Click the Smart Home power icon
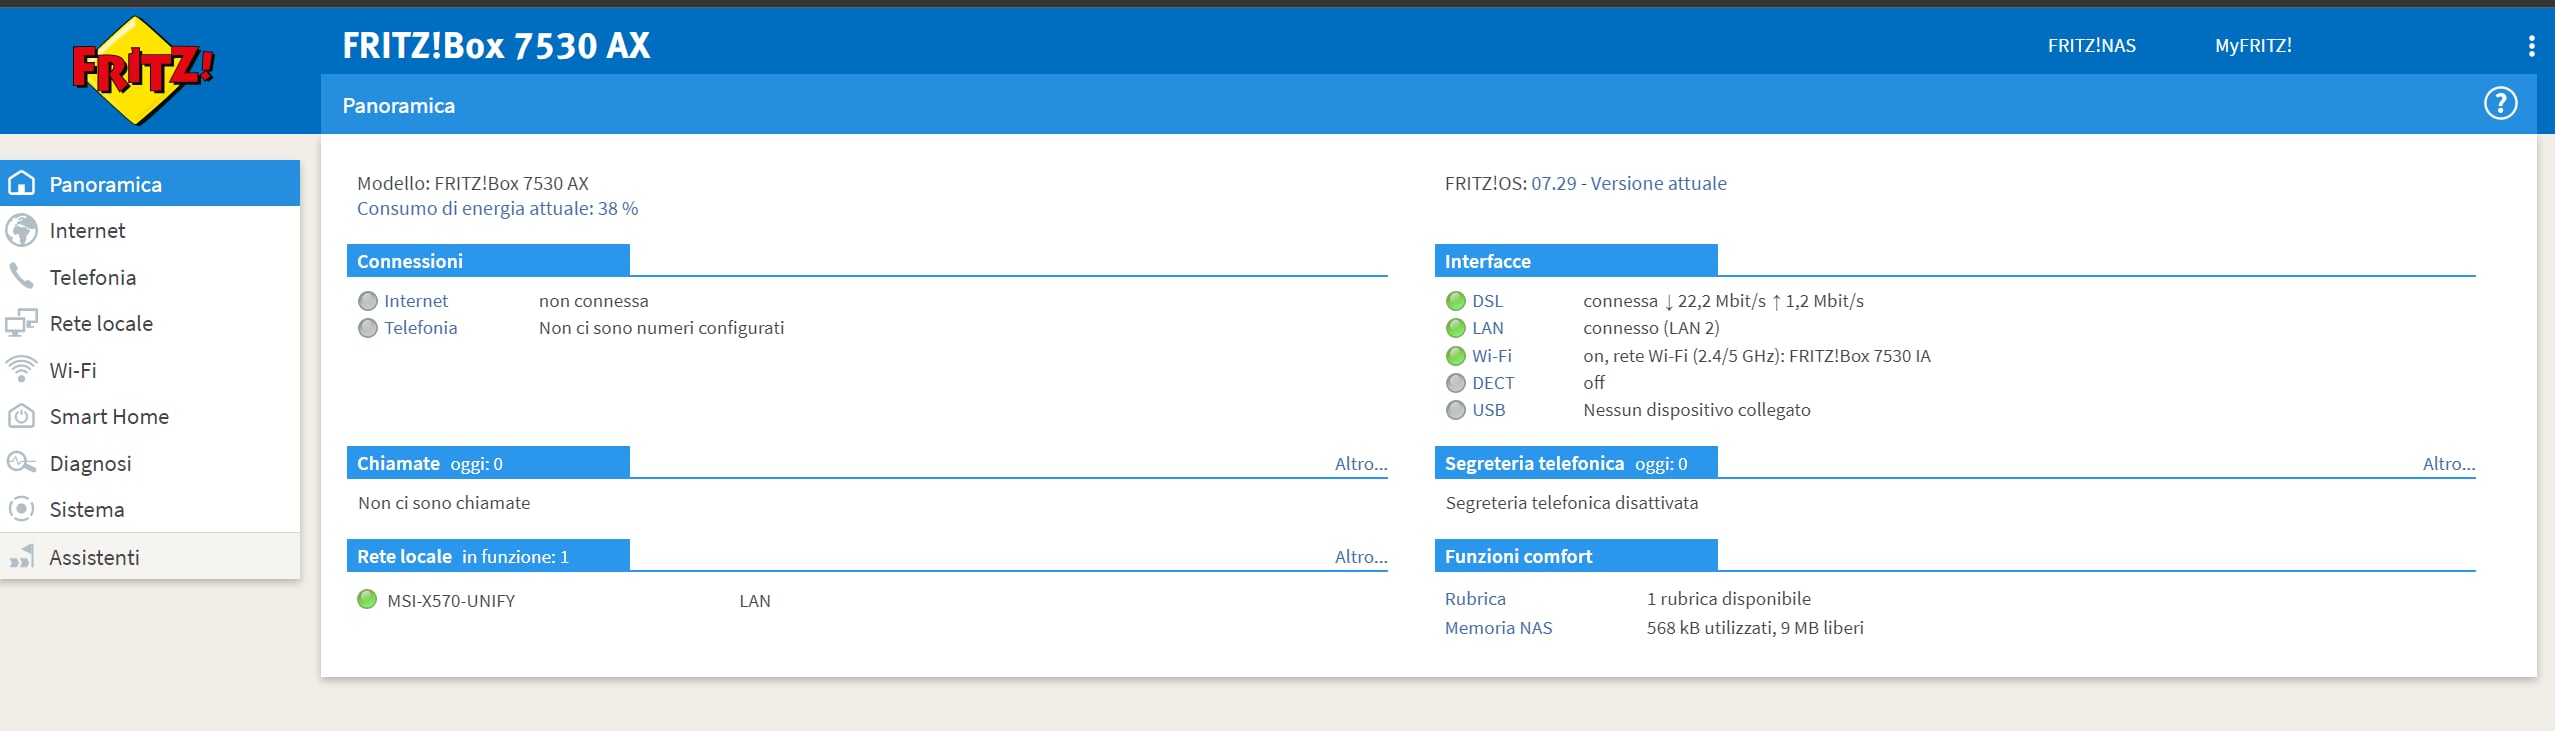The image size is (2555, 731). coord(21,416)
